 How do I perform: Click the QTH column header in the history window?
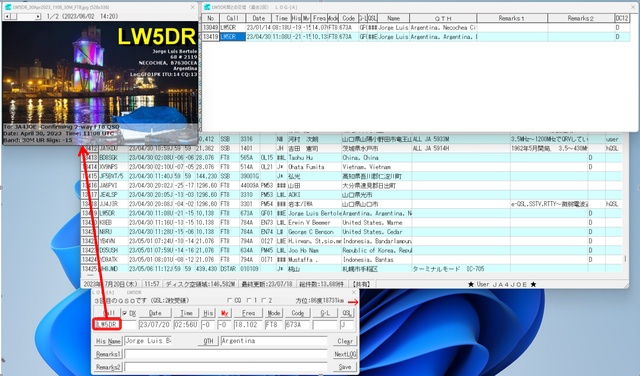click(443, 18)
